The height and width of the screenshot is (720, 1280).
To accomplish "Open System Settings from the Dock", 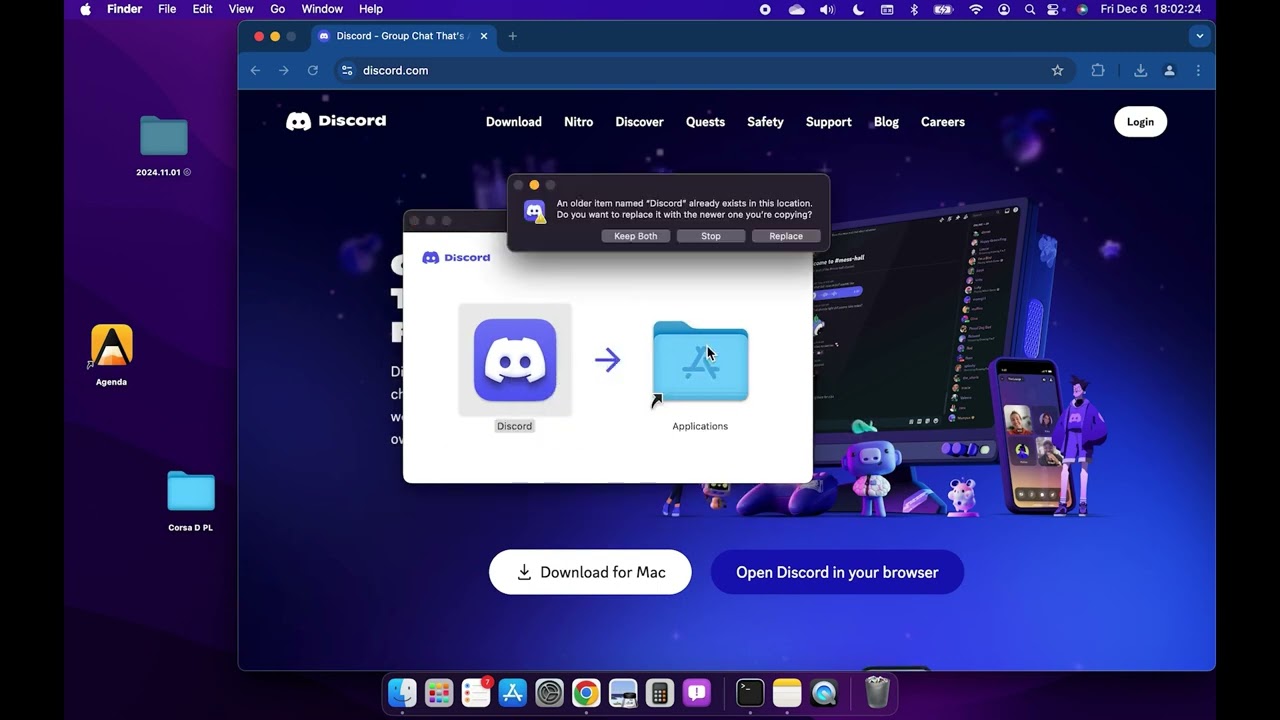I will pyautogui.click(x=550, y=692).
